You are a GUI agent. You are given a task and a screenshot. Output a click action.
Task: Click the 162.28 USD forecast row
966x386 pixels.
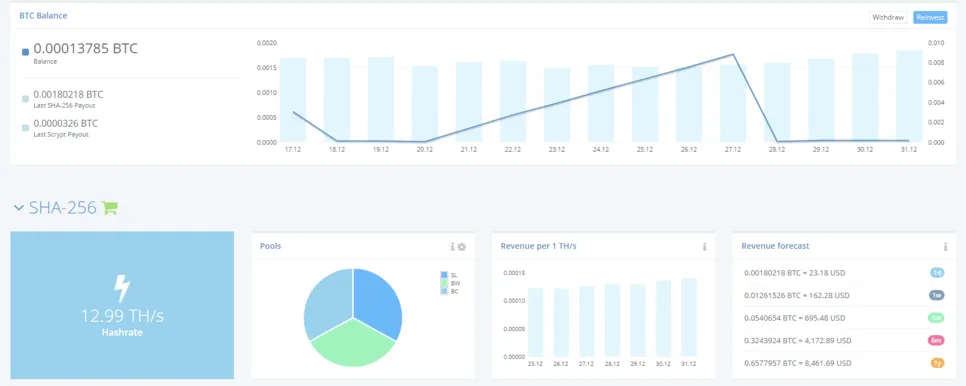point(845,295)
